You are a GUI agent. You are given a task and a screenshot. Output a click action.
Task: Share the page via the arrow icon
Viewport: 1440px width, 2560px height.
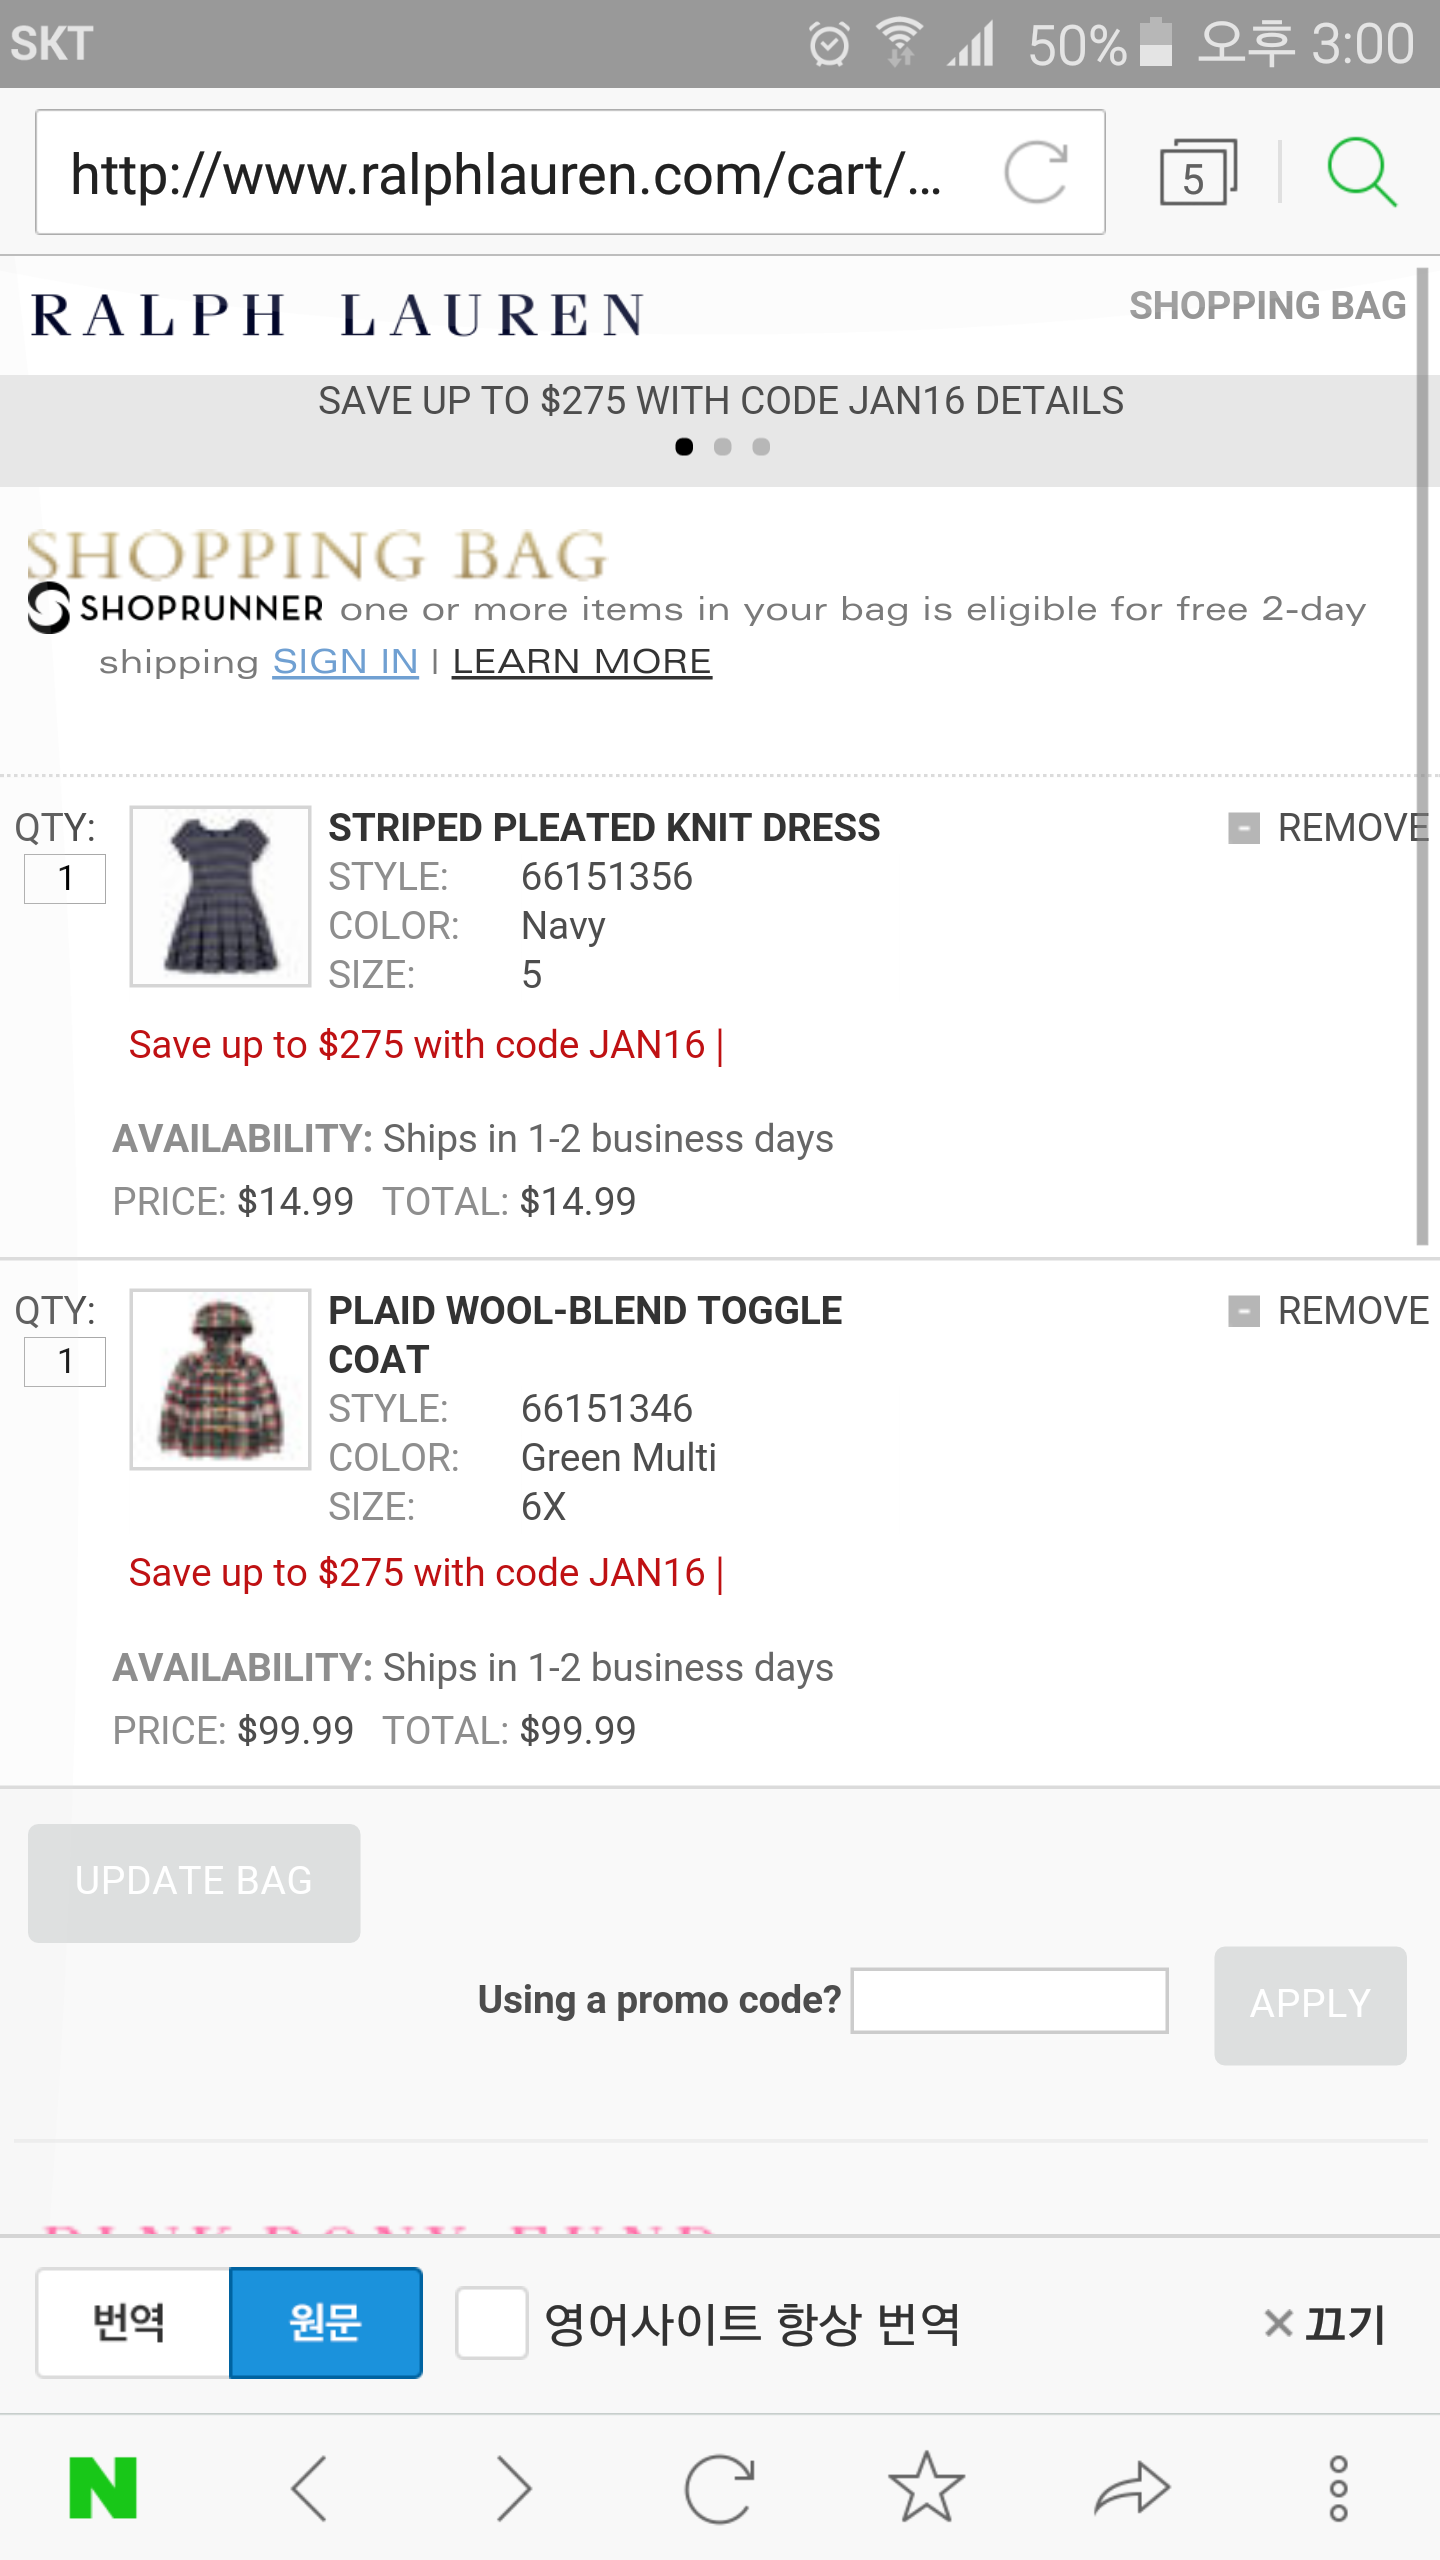[1132, 2488]
